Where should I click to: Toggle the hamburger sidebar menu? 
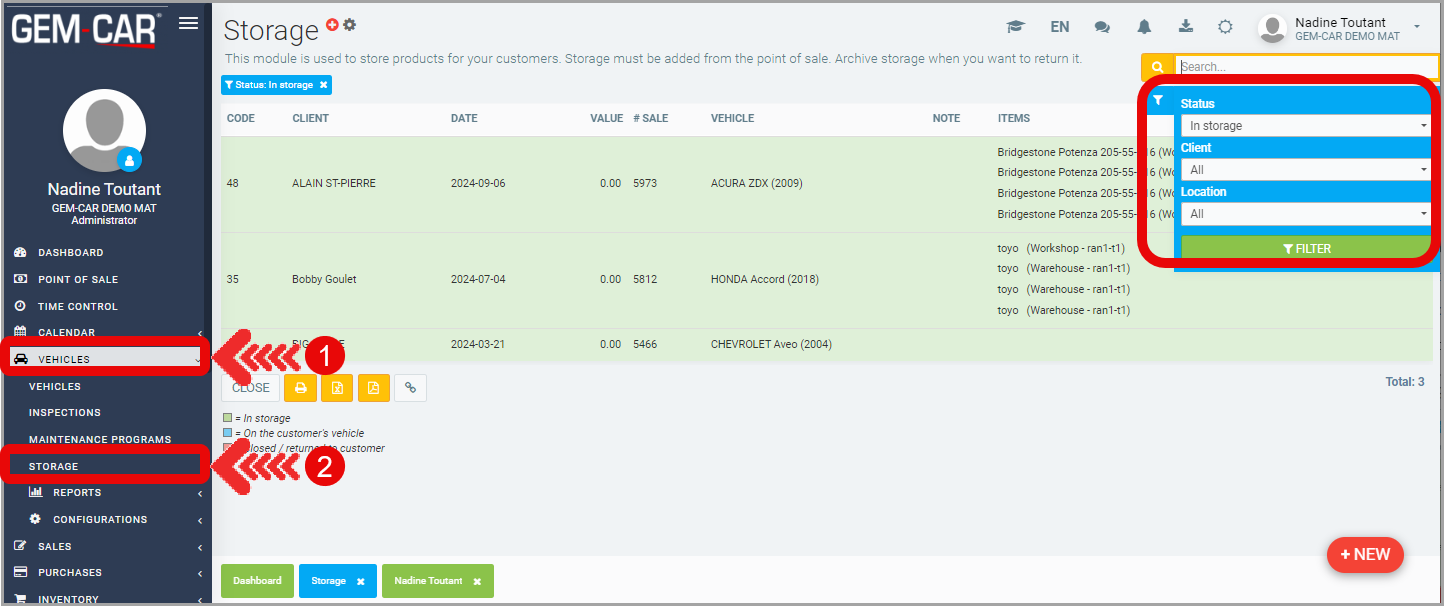point(188,24)
